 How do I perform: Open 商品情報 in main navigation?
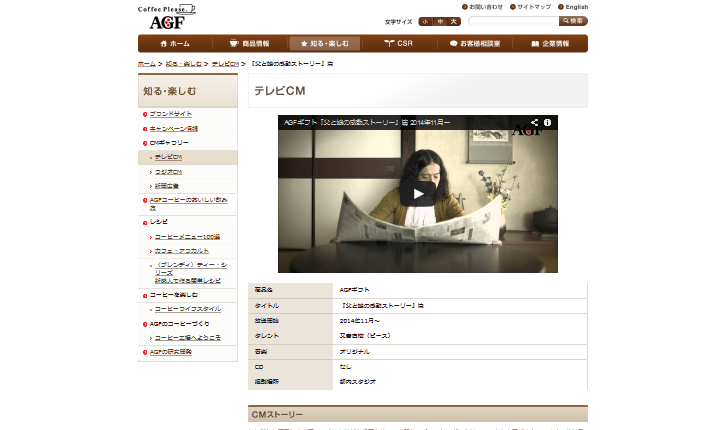(x=250, y=44)
